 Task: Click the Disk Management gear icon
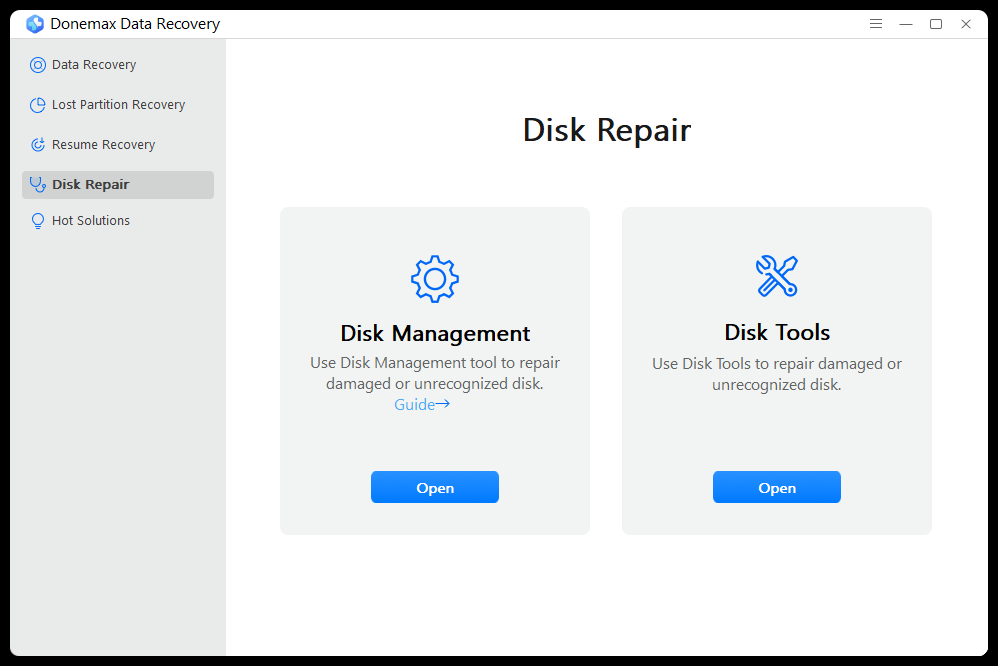click(435, 279)
